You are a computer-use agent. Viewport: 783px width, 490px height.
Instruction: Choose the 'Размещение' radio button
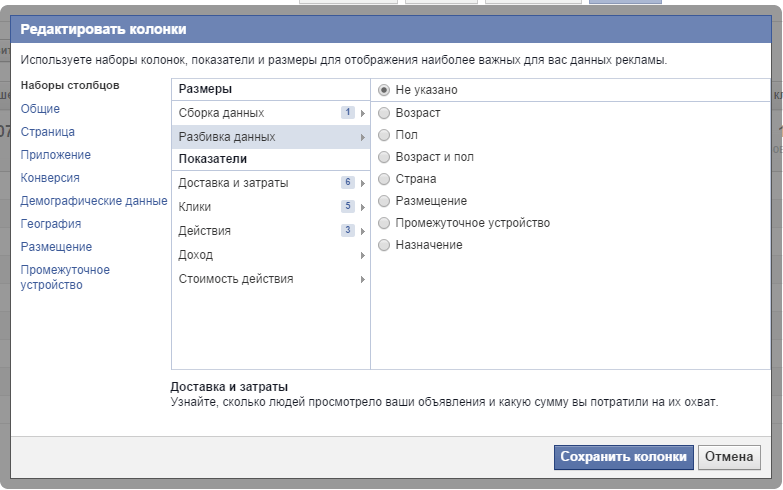(384, 201)
